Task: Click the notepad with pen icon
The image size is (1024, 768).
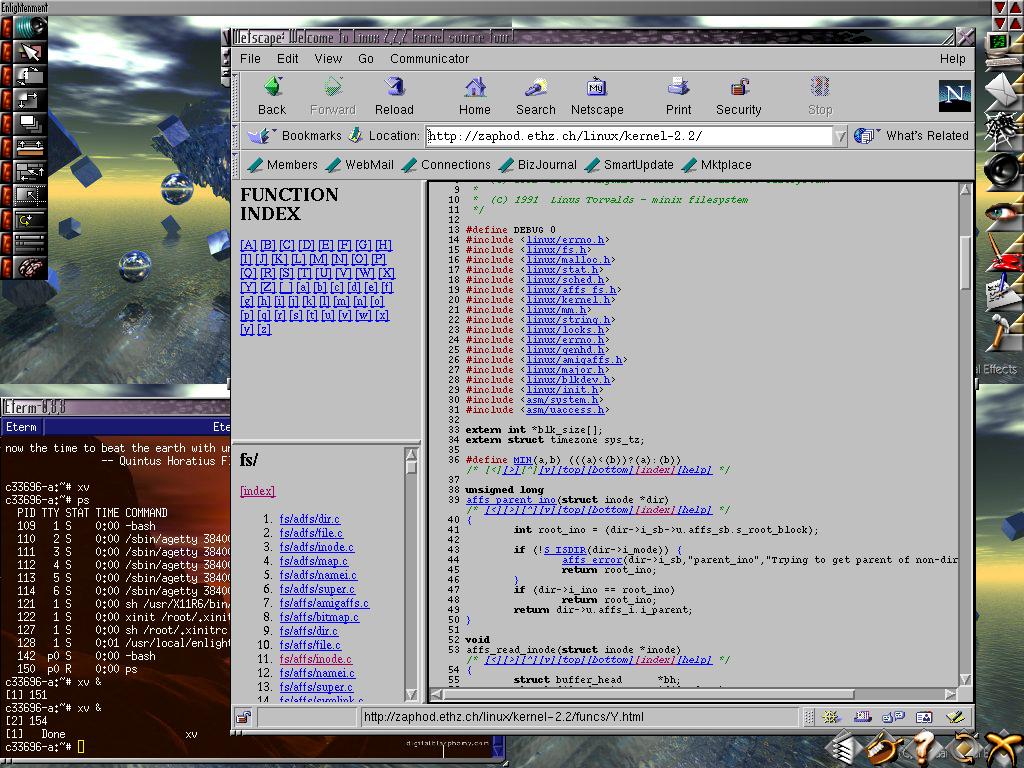Action: click(x=1003, y=293)
